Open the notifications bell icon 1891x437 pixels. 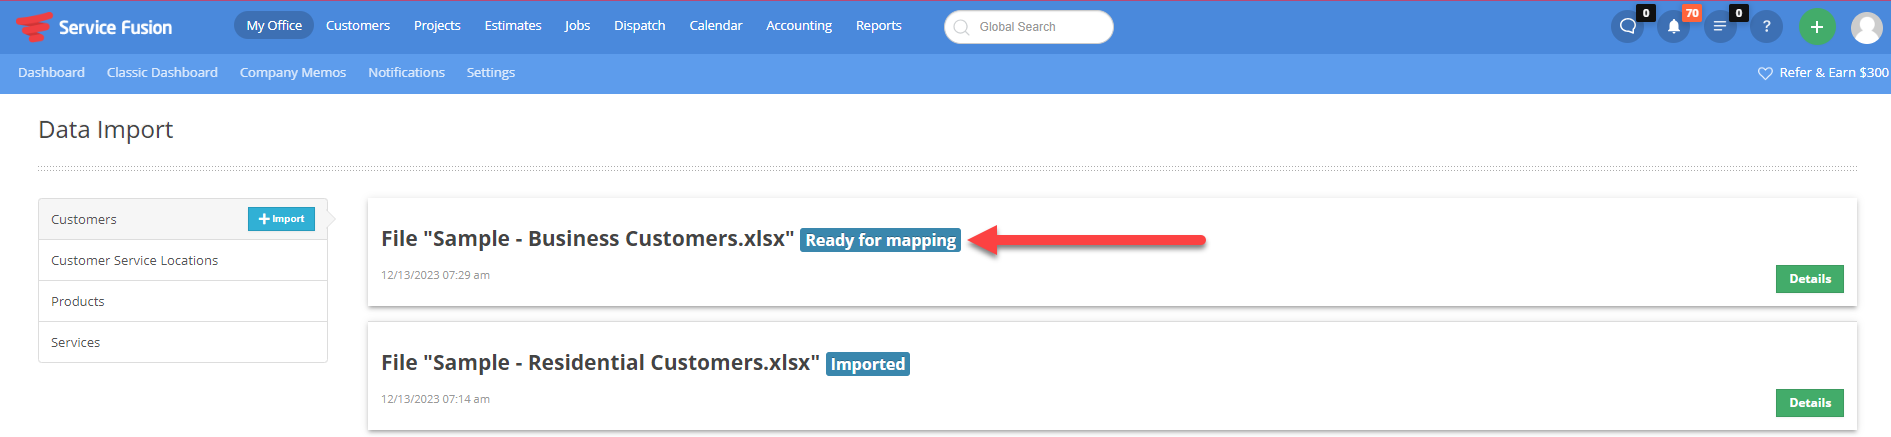tap(1674, 27)
